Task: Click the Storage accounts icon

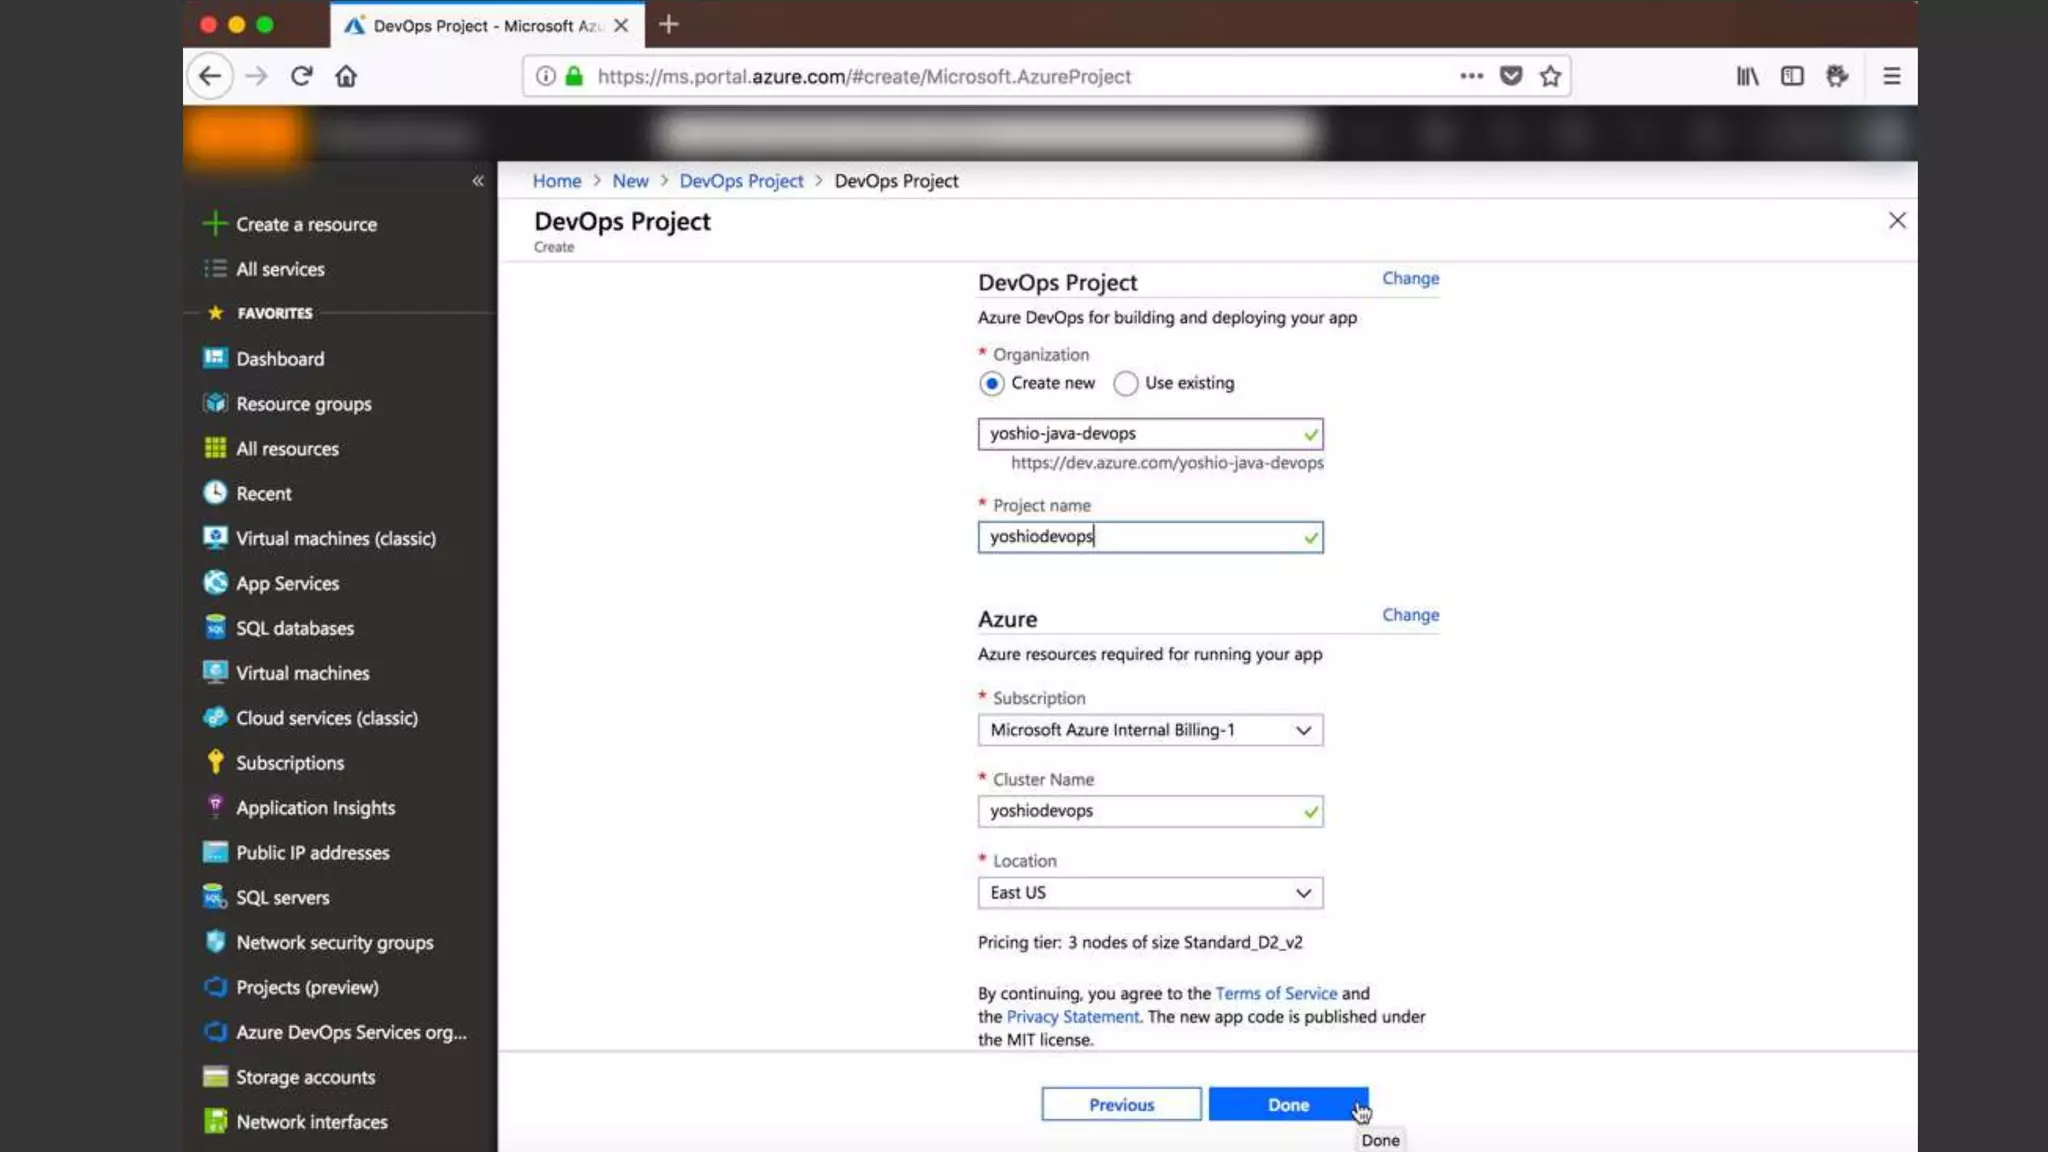Action: (215, 1077)
